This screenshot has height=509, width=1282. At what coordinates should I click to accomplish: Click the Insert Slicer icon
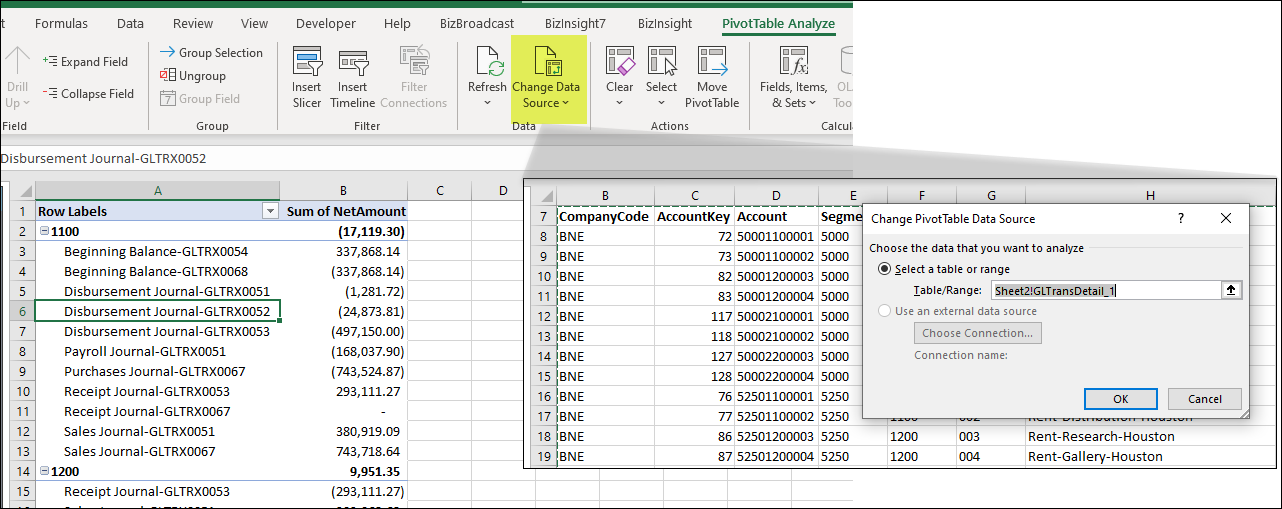coord(307,62)
